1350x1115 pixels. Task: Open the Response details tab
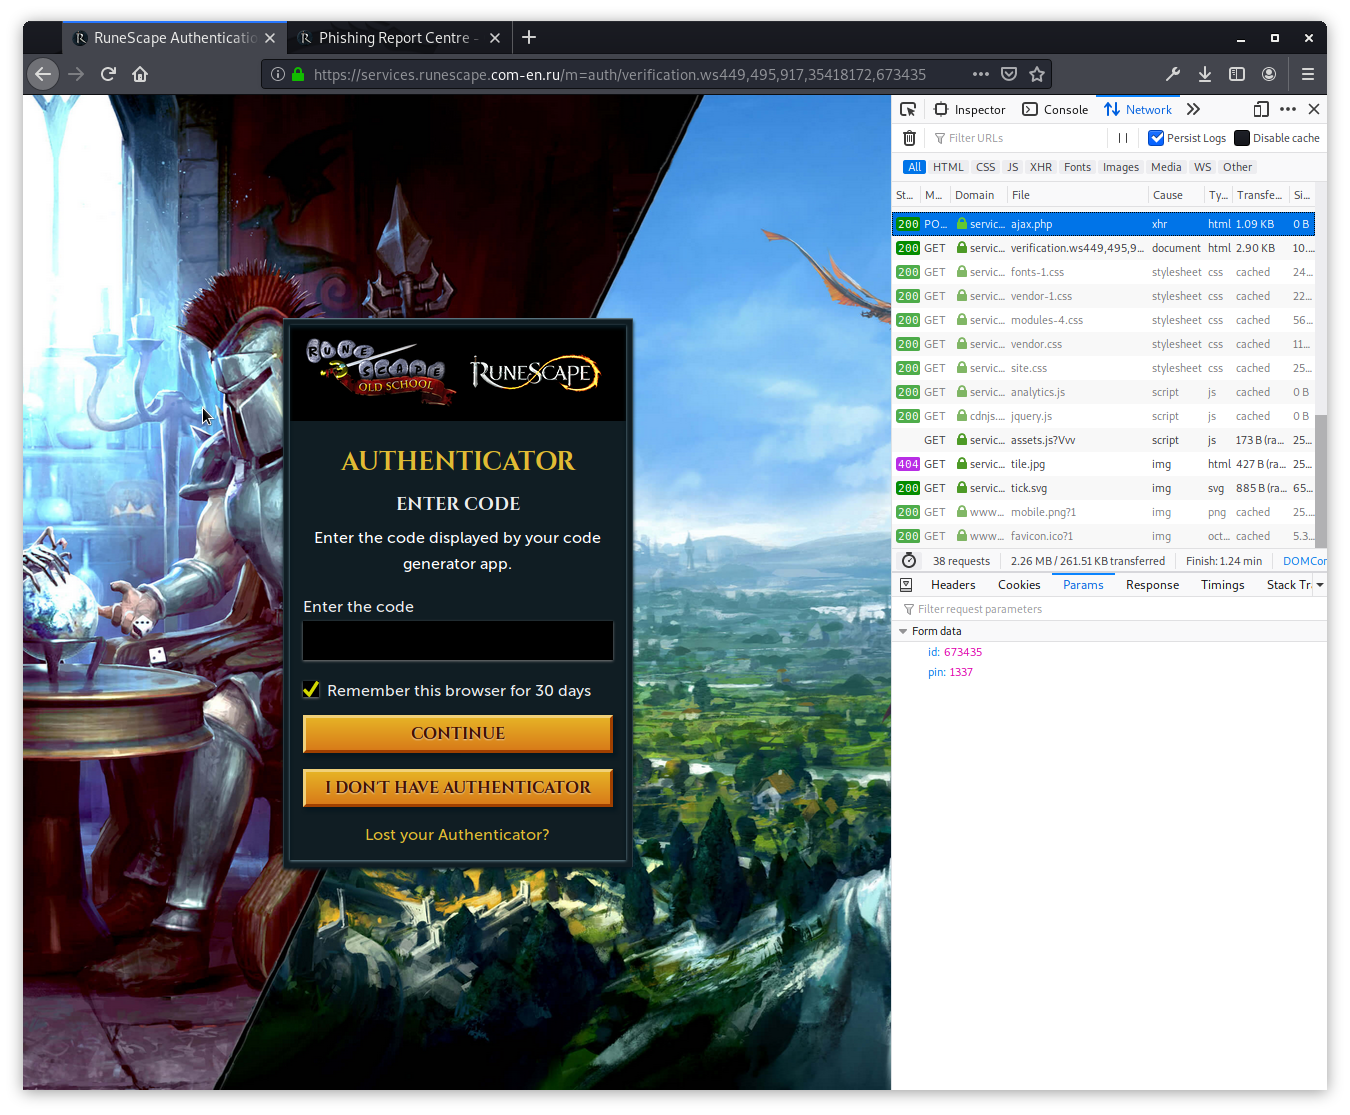1152,585
